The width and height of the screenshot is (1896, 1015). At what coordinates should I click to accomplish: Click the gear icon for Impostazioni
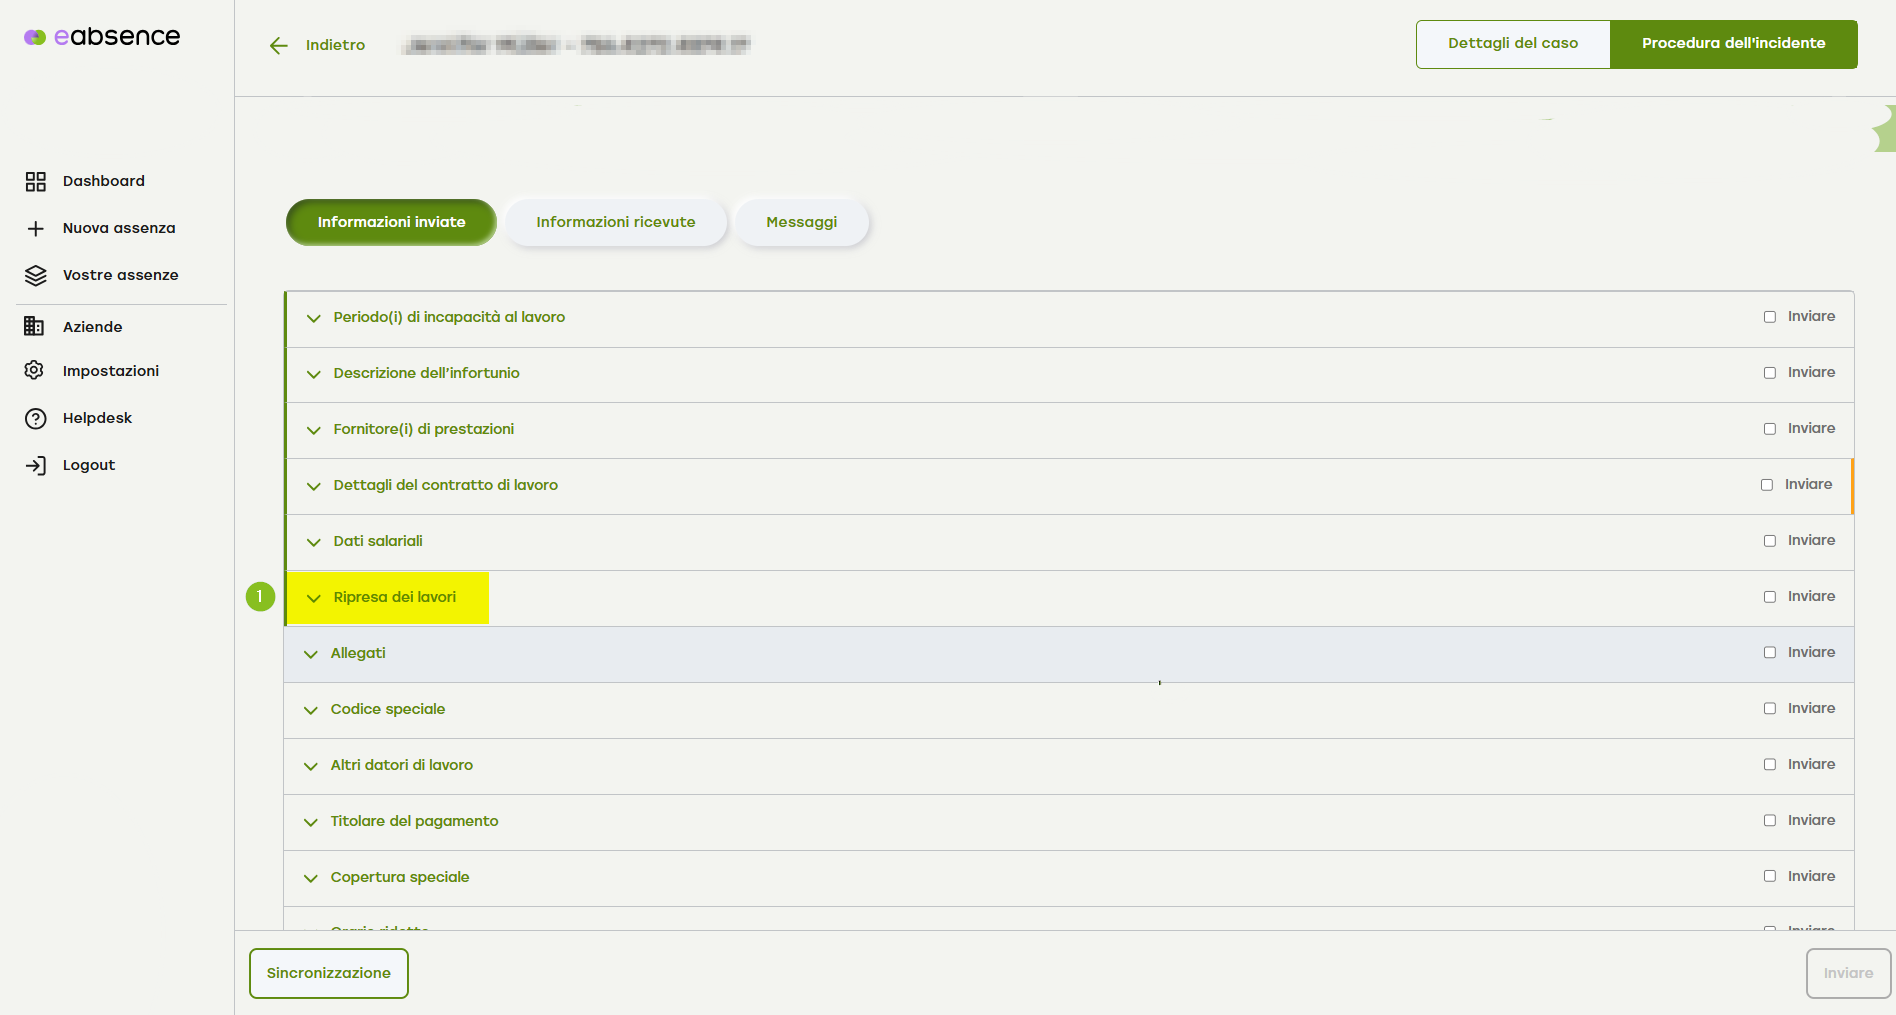click(34, 370)
